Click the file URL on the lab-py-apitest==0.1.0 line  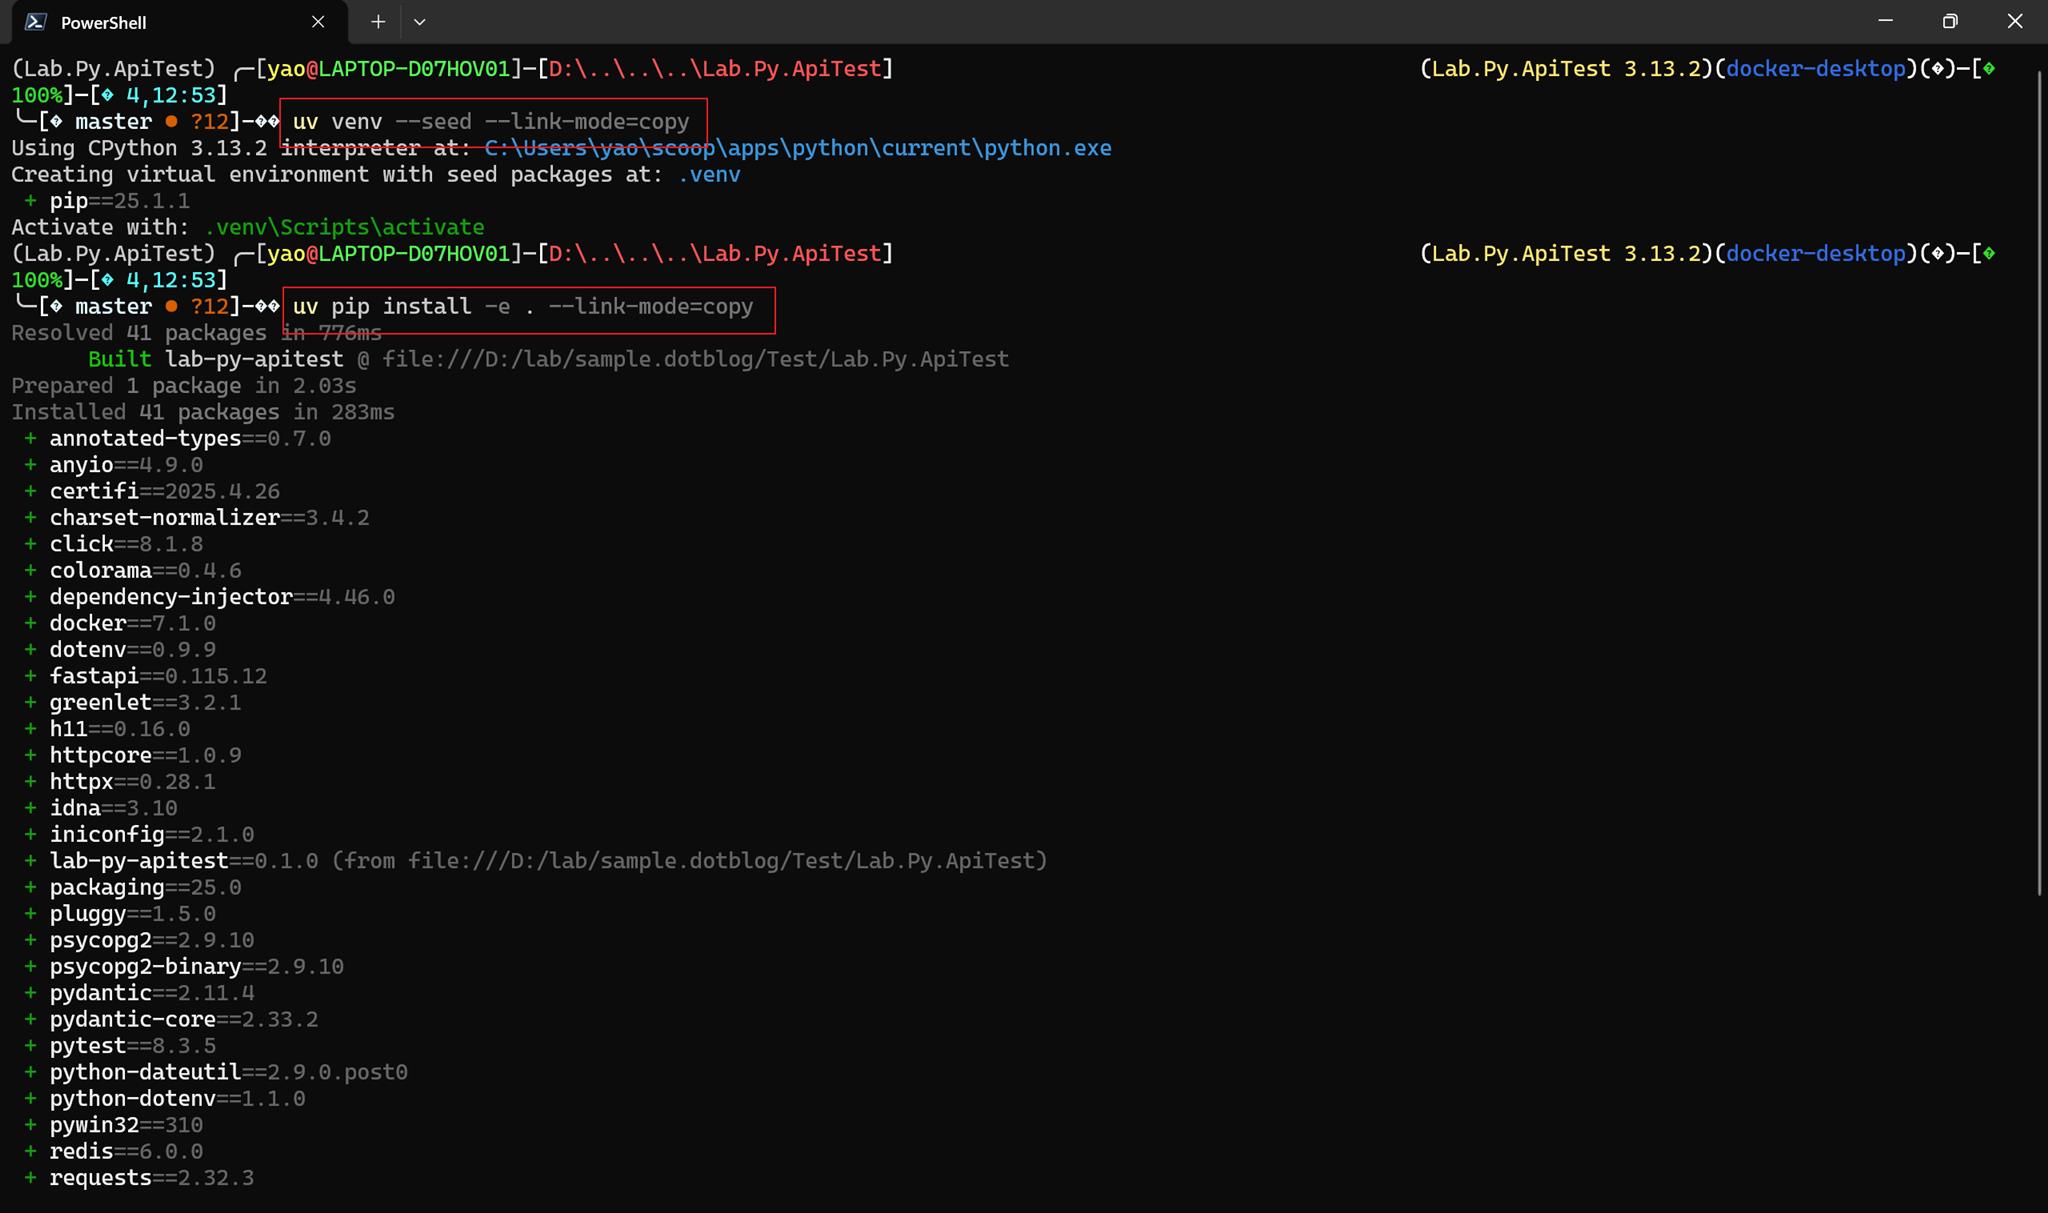pyautogui.click(x=725, y=861)
